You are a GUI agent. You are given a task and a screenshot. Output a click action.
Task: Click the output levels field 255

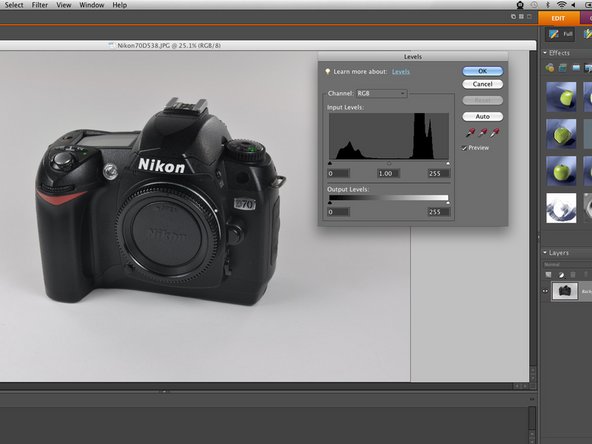pos(439,212)
